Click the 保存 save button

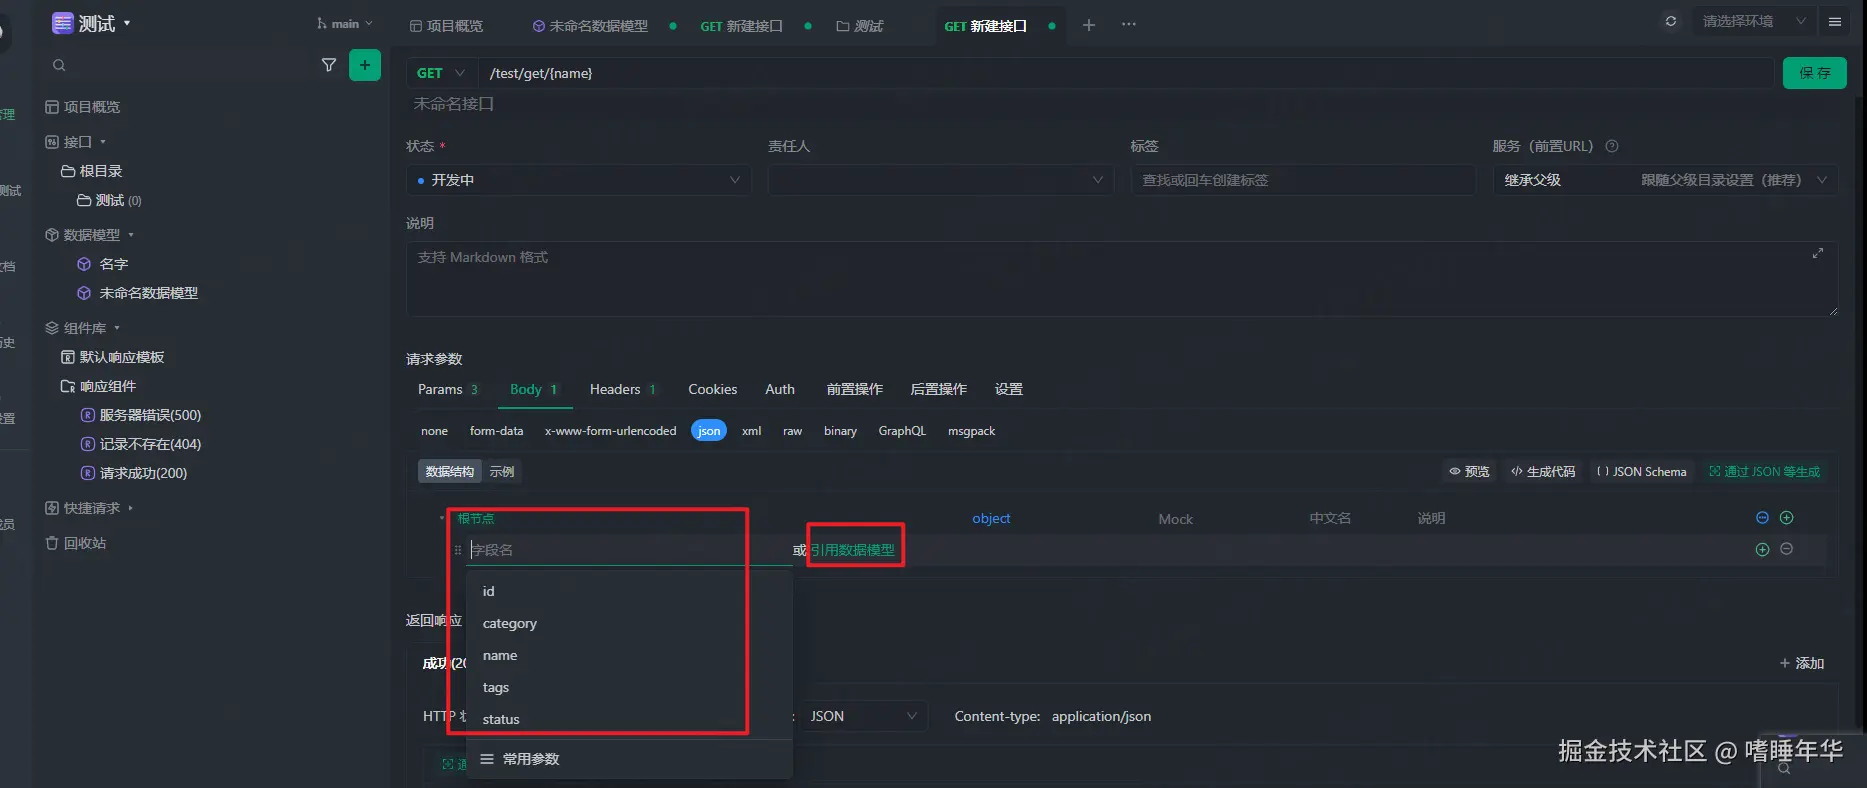tap(1815, 73)
